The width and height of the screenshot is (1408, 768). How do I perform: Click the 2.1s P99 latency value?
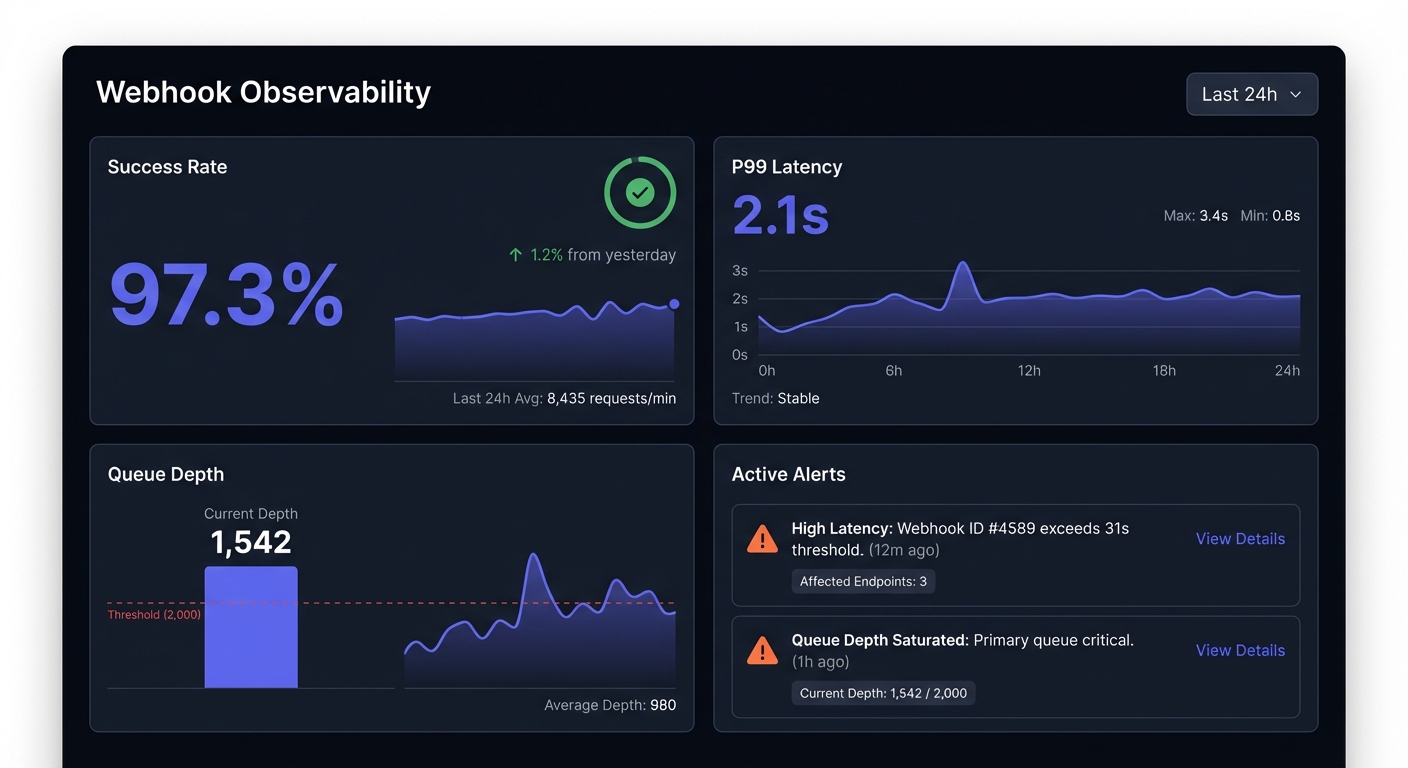(780, 215)
